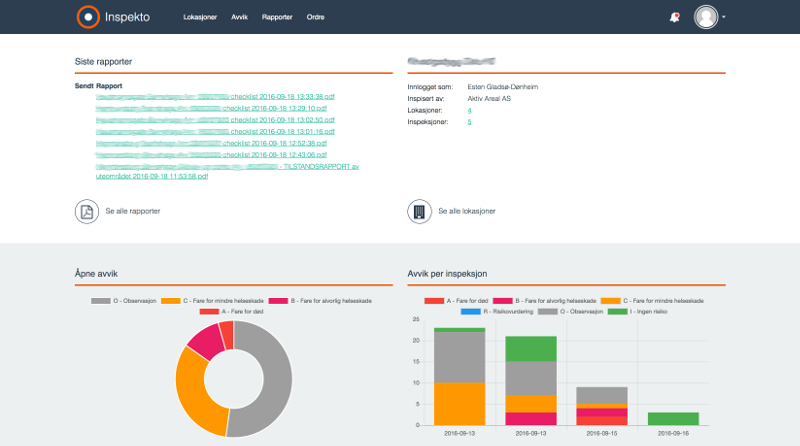The image size is (800, 446).
Task: Toggle I - Ingen risiko in the bar legend
Action: point(638,312)
